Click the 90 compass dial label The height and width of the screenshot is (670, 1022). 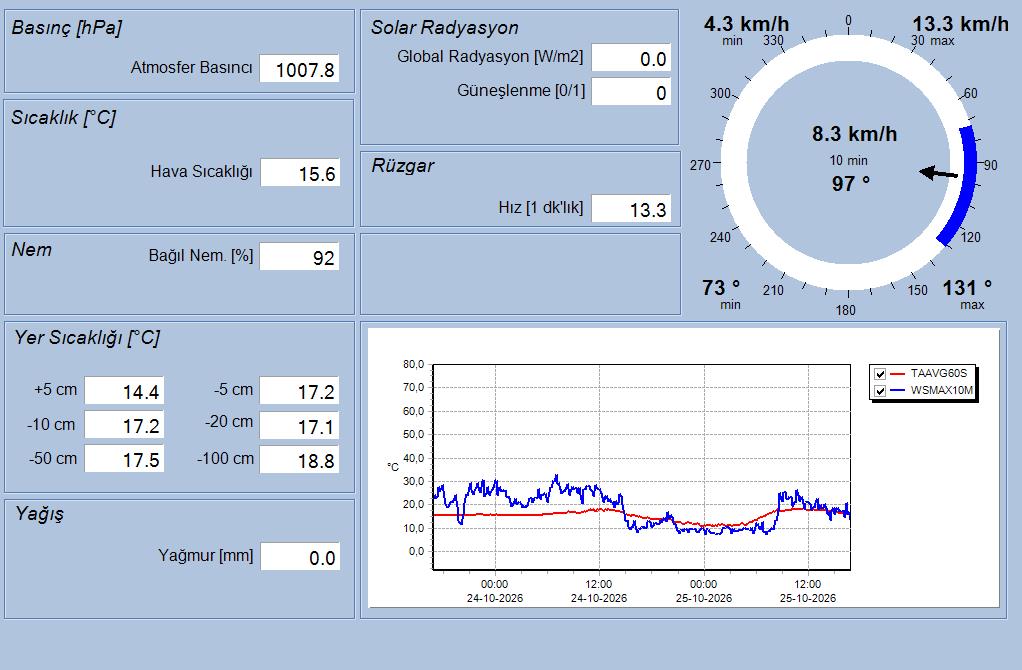pyautogui.click(x=991, y=166)
